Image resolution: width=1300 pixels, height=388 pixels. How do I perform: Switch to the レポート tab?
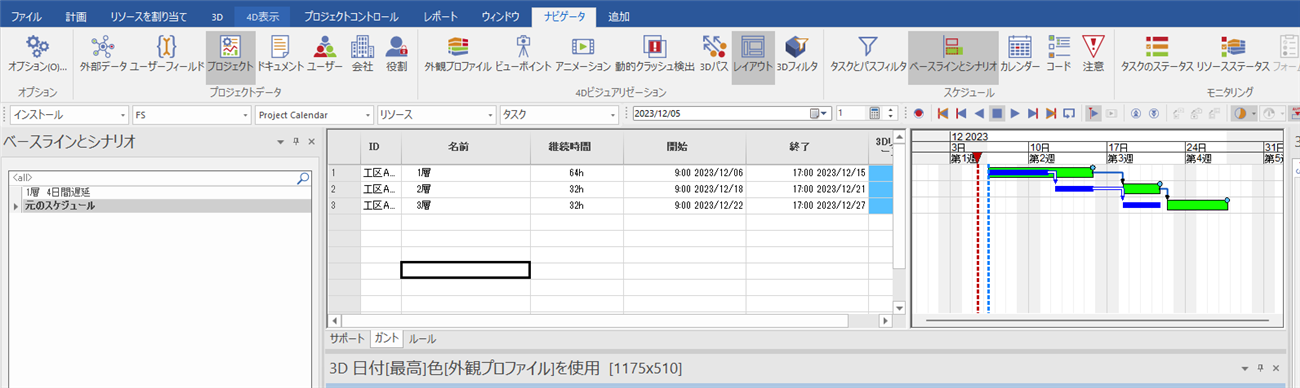(441, 17)
